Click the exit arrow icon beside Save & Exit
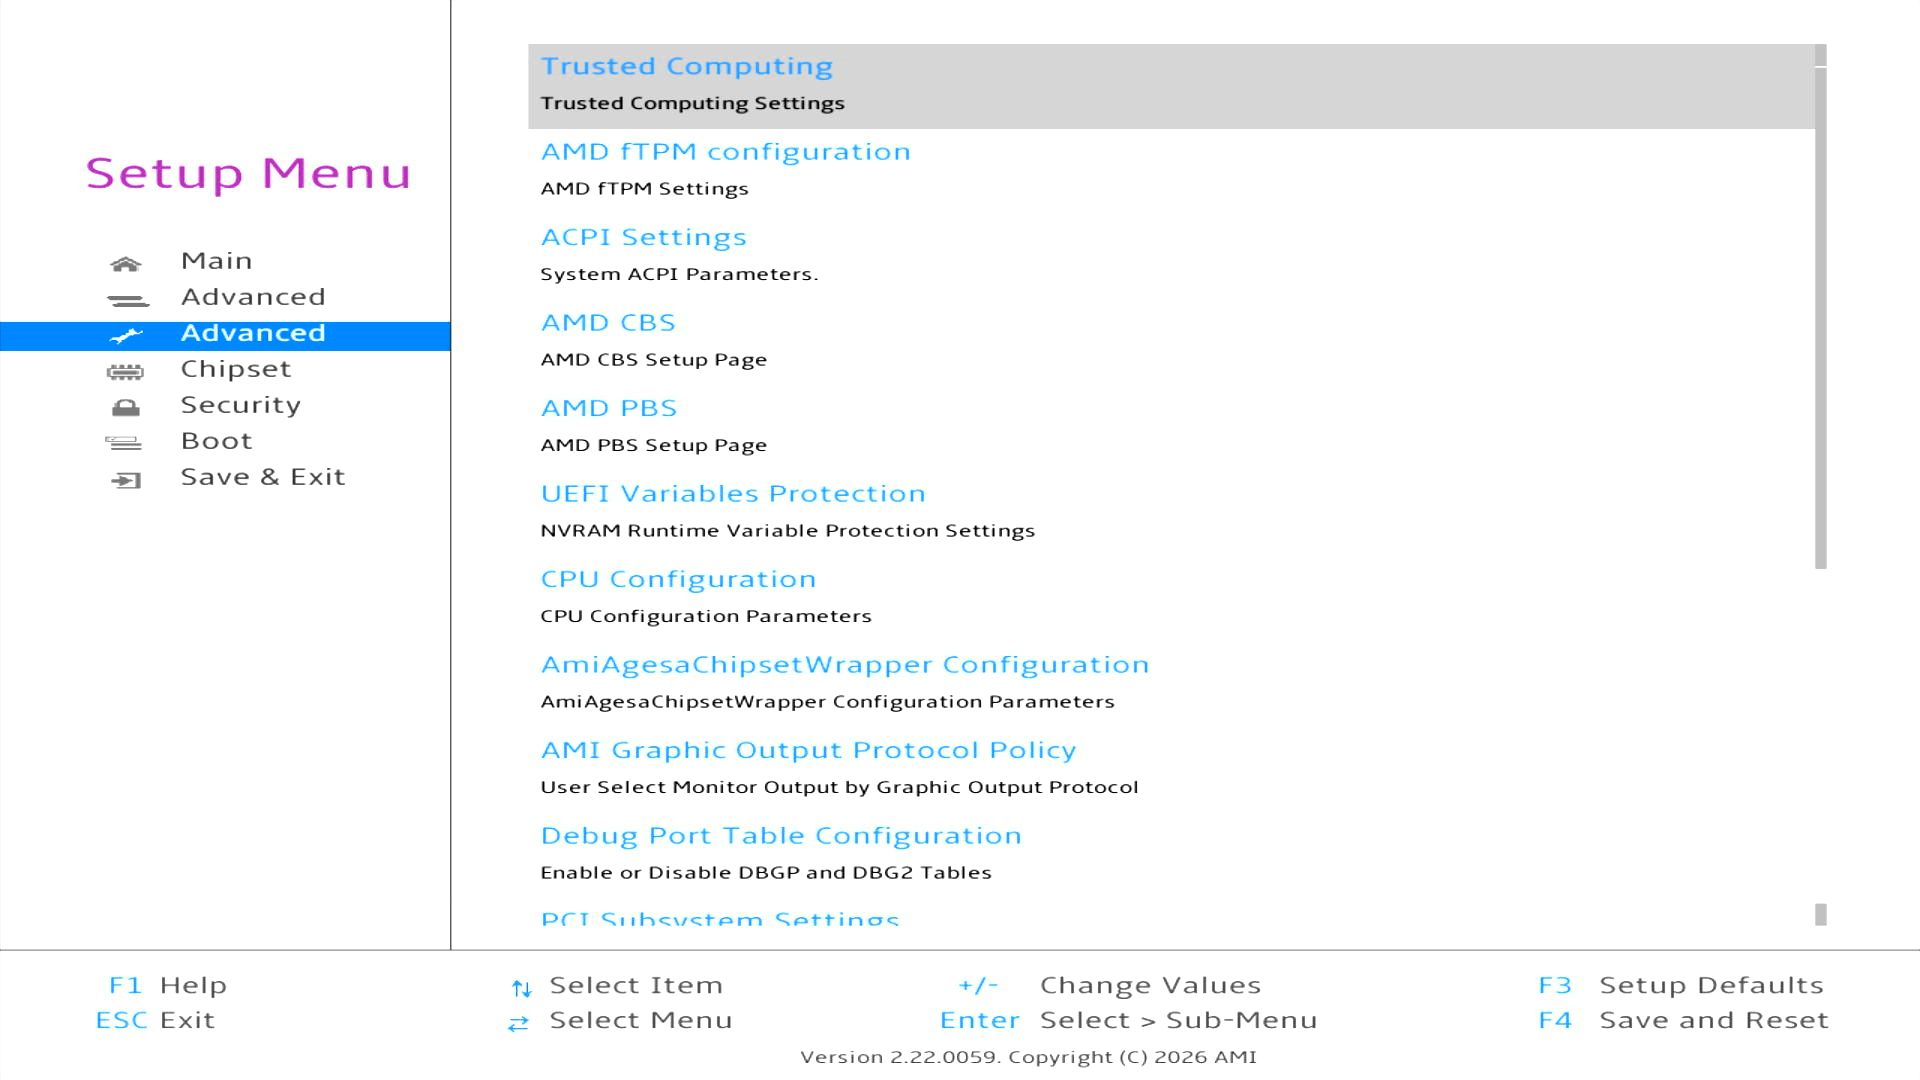 click(x=126, y=480)
